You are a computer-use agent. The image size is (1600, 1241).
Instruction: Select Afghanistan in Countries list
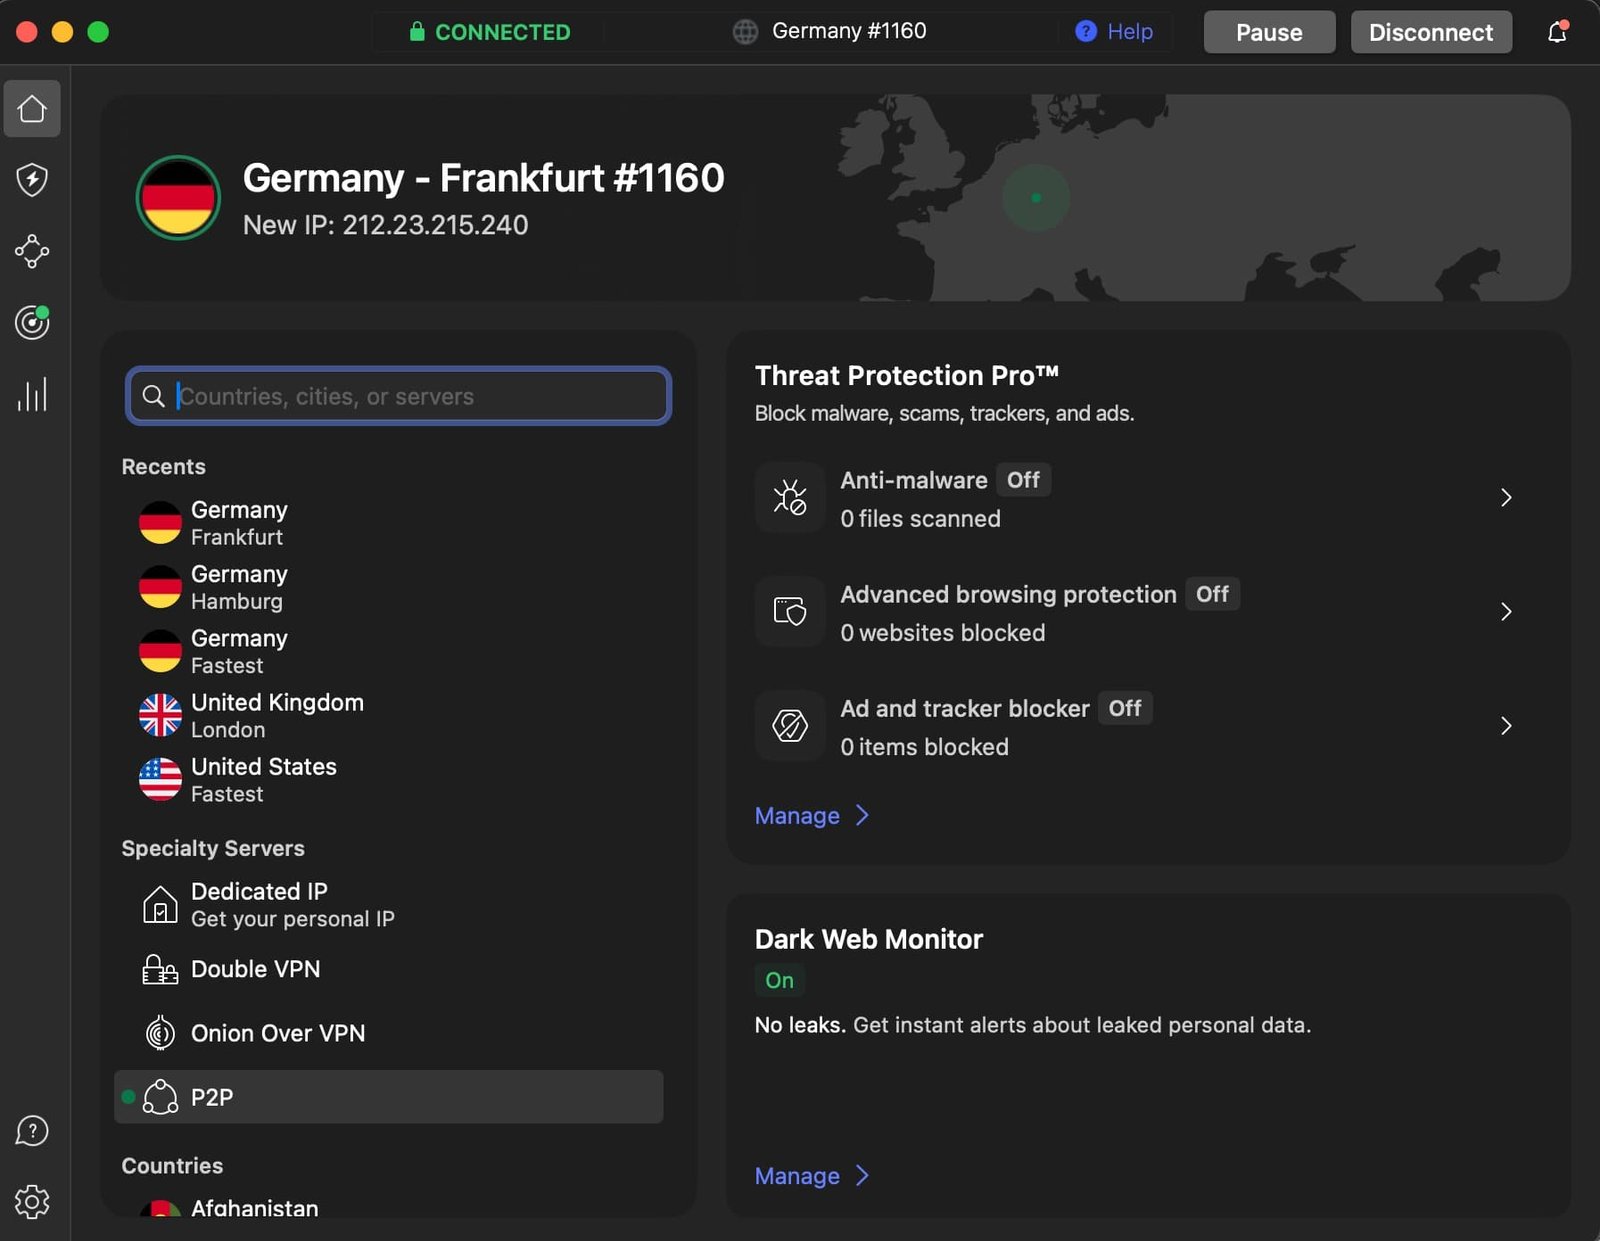390,1207
